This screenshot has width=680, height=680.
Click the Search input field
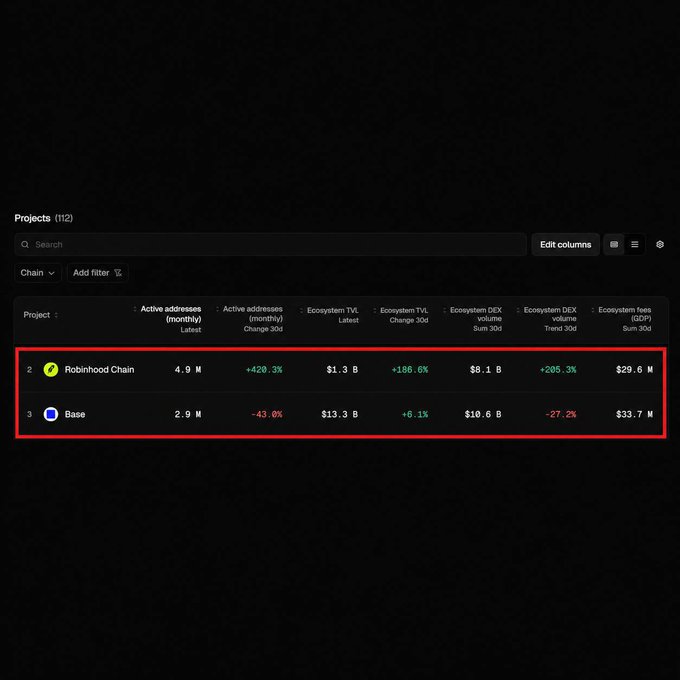(271, 245)
